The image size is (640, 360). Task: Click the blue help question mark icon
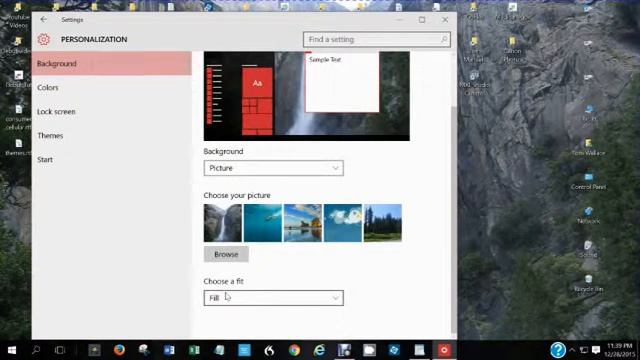pyautogui.click(x=558, y=350)
